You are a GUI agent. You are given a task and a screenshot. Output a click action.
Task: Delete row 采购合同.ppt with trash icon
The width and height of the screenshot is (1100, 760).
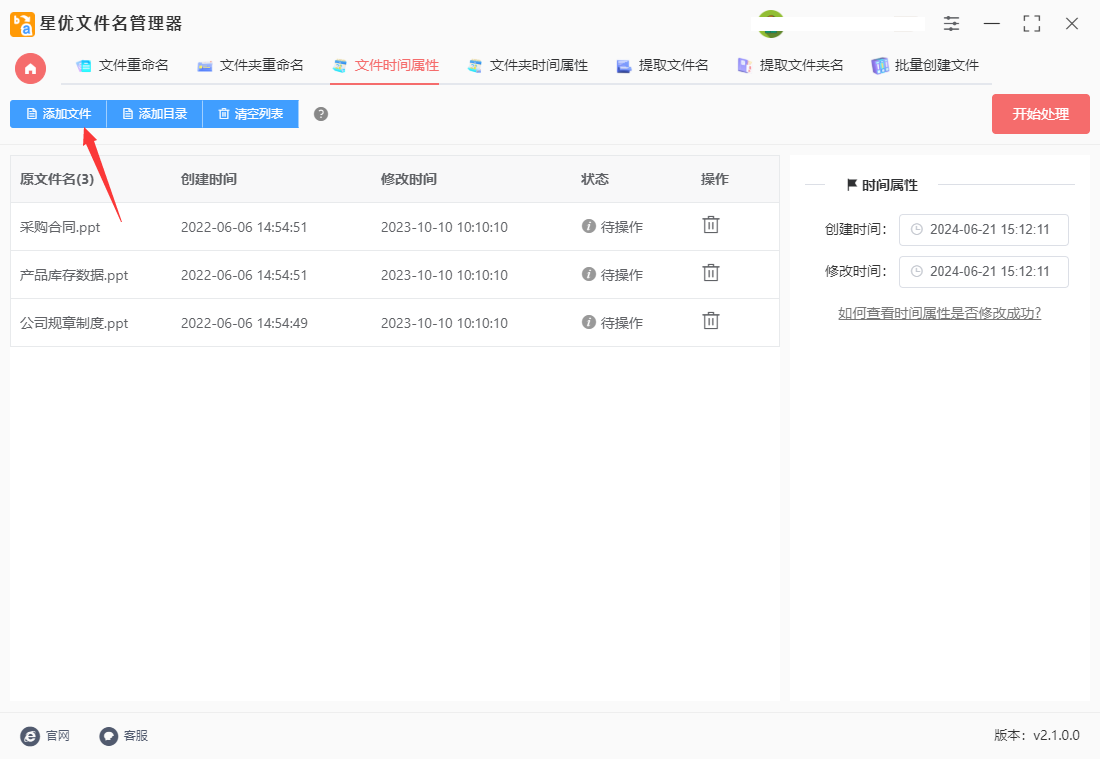711,225
